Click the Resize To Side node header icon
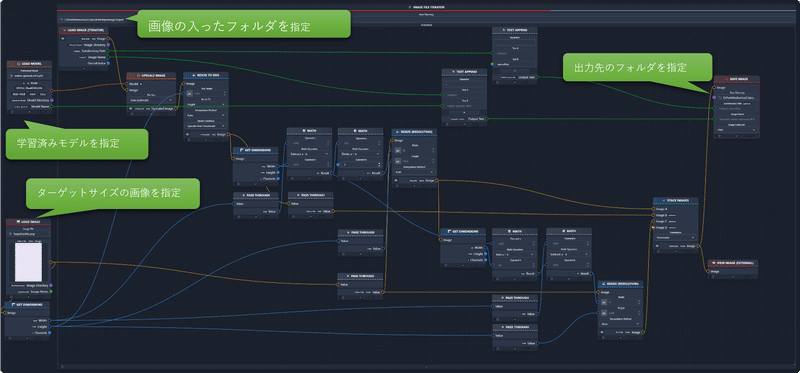 coord(194,75)
